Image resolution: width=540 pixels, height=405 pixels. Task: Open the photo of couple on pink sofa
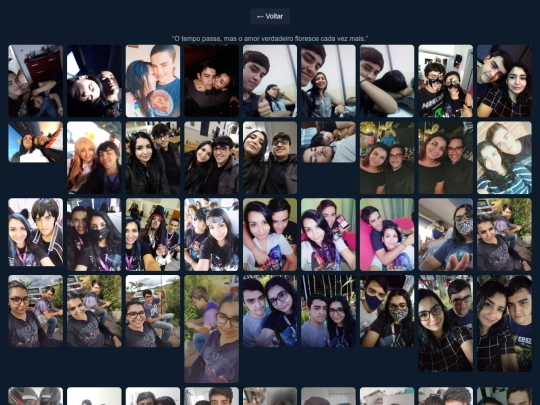pyautogui.click(x=387, y=234)
